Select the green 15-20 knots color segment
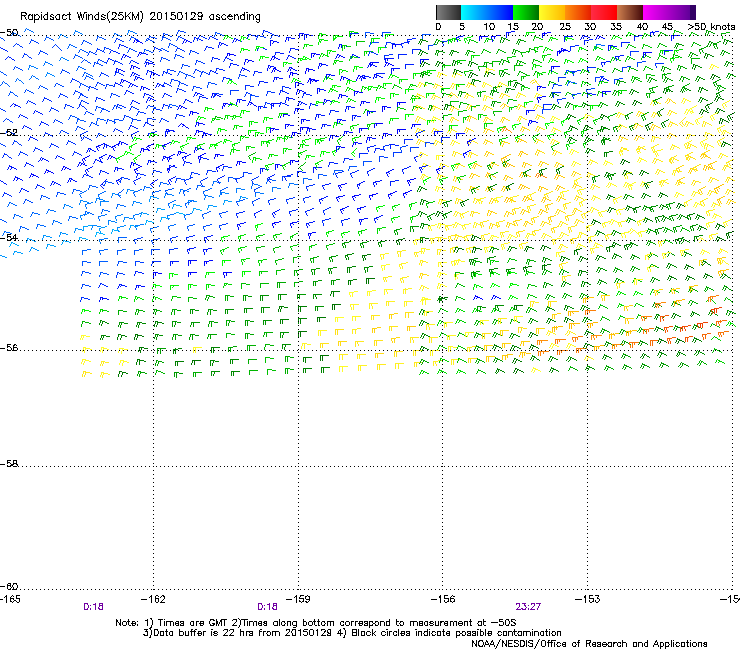 click(526, 12)
